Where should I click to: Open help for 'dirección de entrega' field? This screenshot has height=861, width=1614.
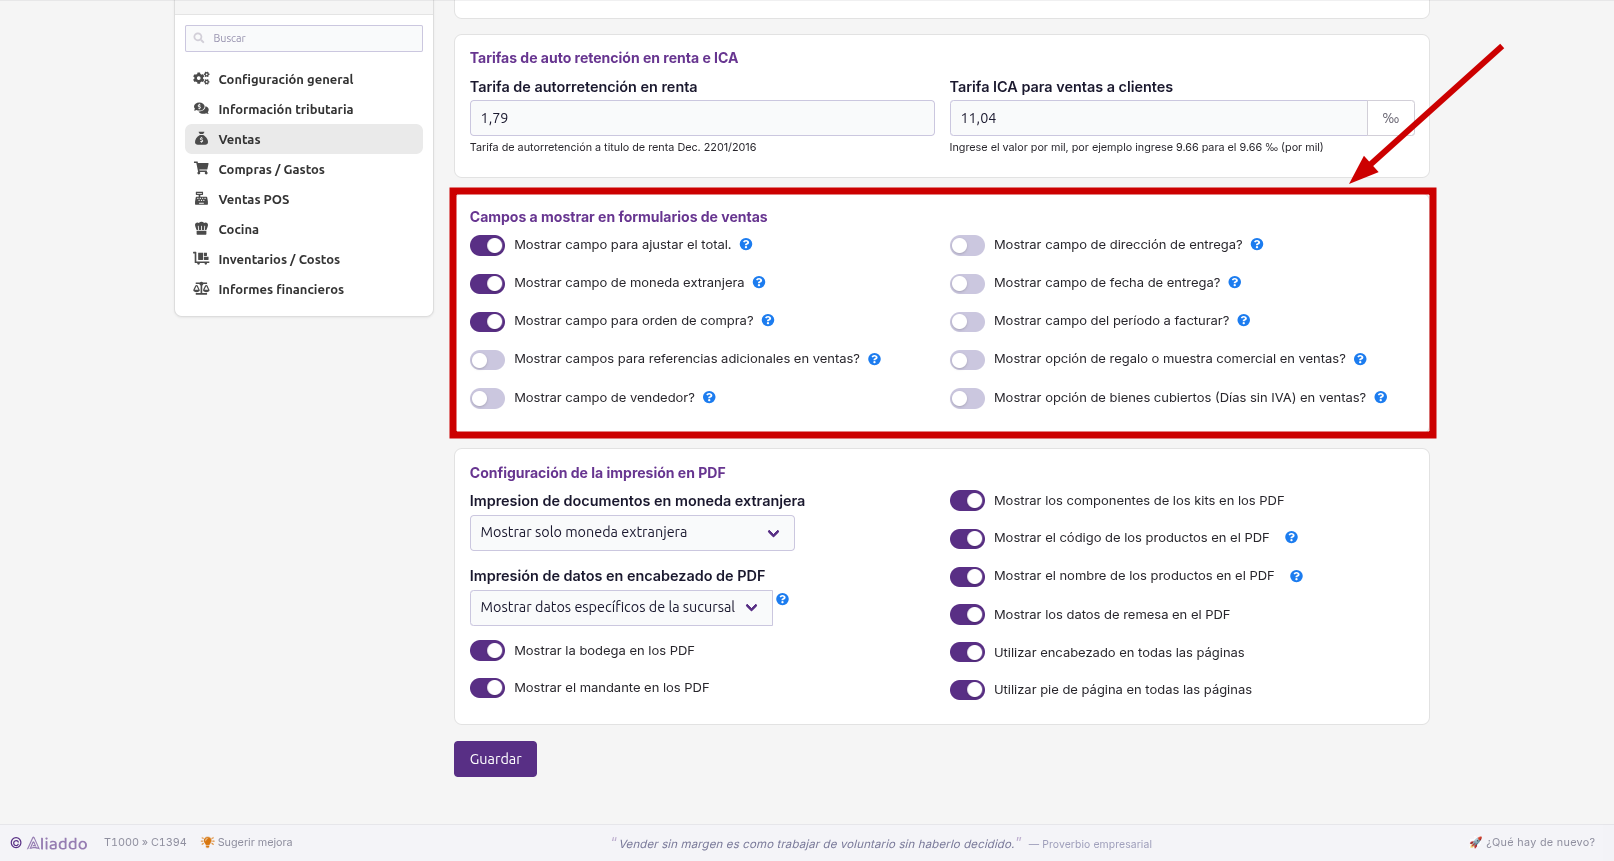pyautogui.click(x=1257, y=244)
